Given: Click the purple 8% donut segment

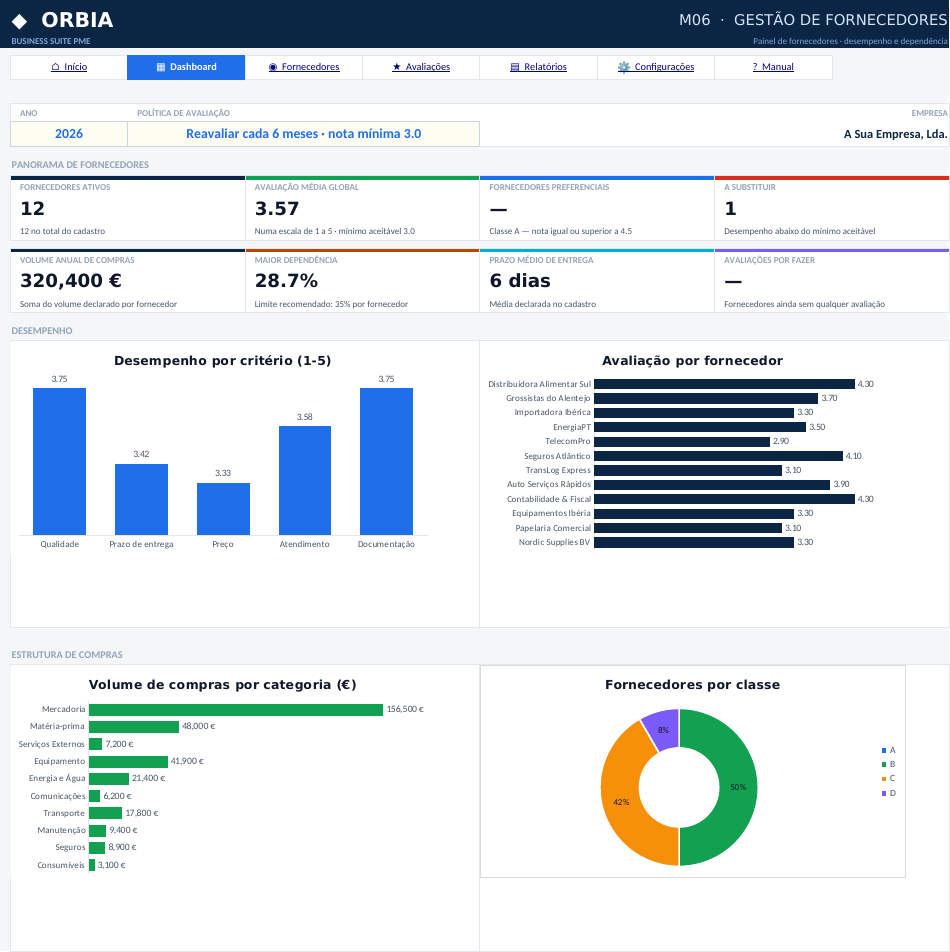Looking at the screenshot, I should 663,730.
